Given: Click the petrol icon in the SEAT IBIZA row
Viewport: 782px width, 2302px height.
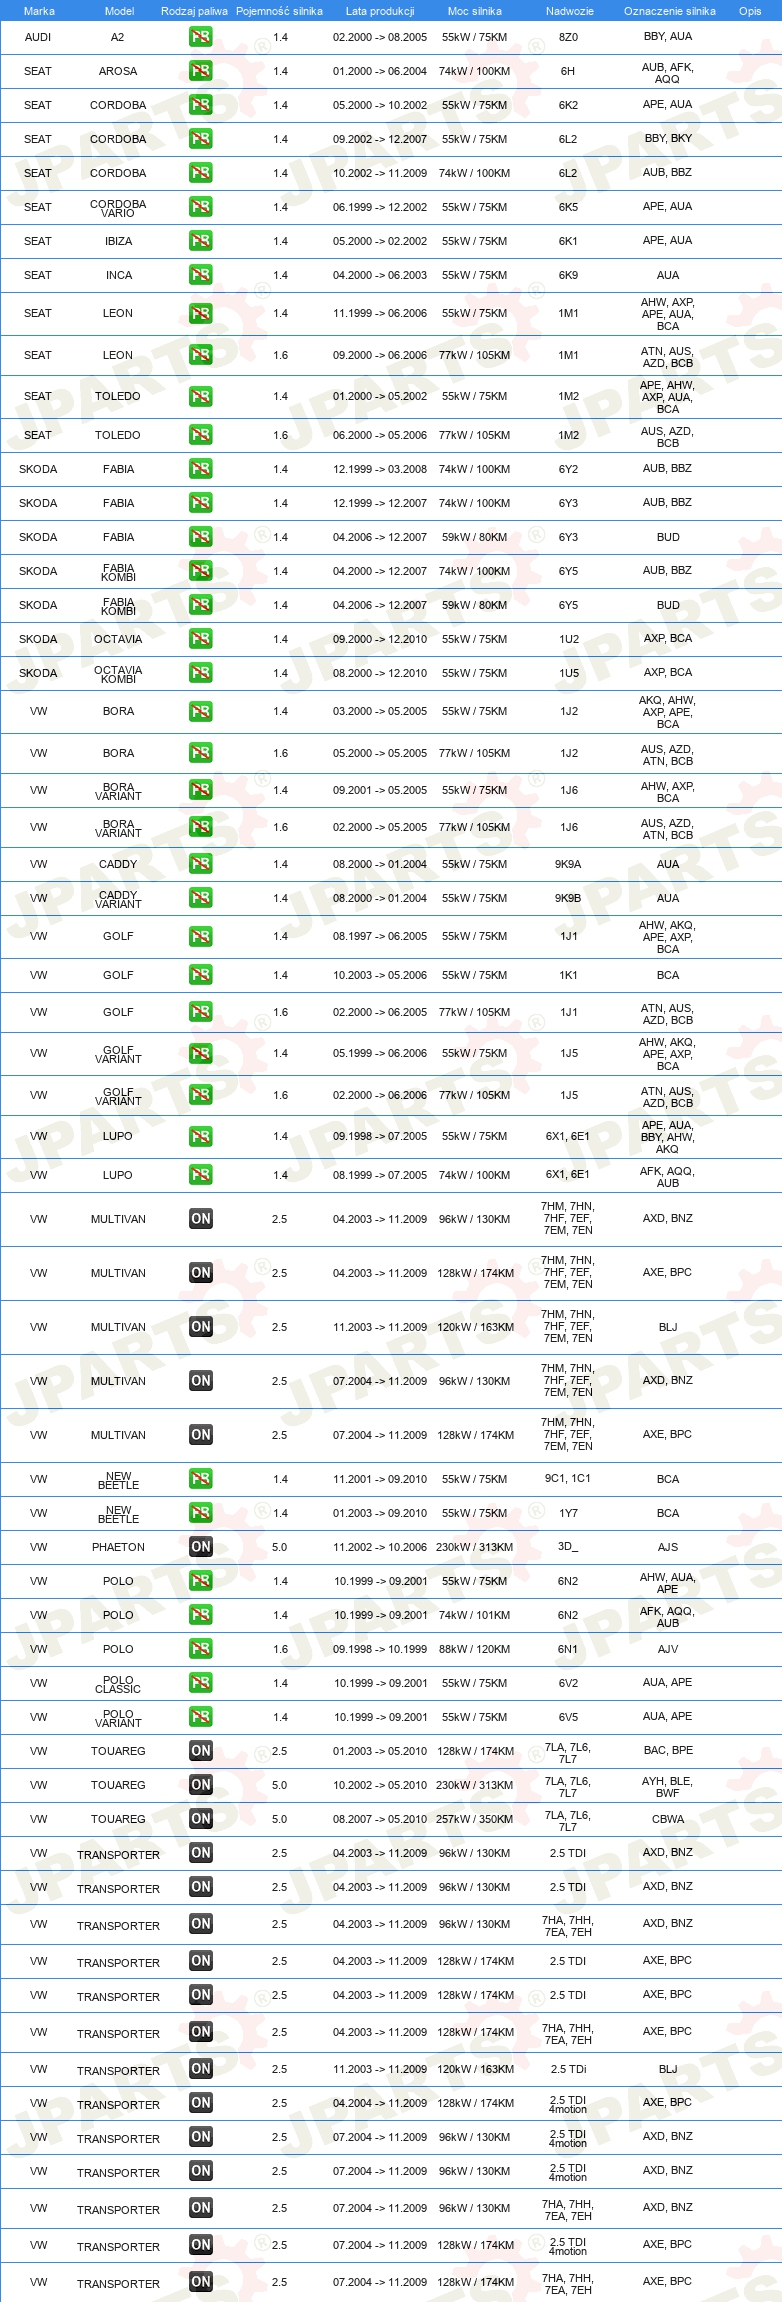Looking at the screenshot, I should (x=200, y=241).
